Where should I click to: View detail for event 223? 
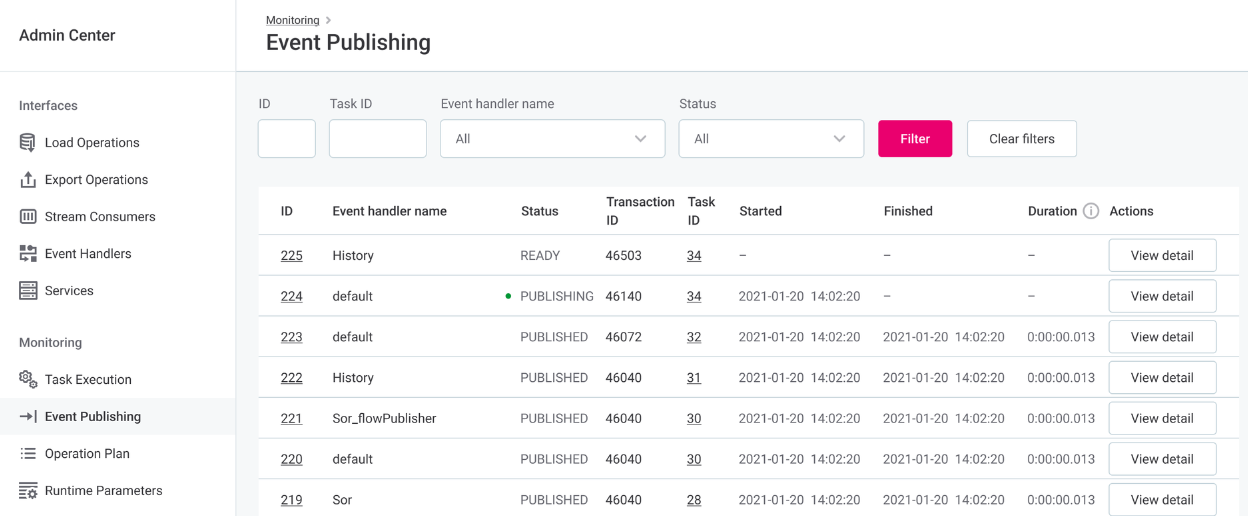[x=1161, y=337]
